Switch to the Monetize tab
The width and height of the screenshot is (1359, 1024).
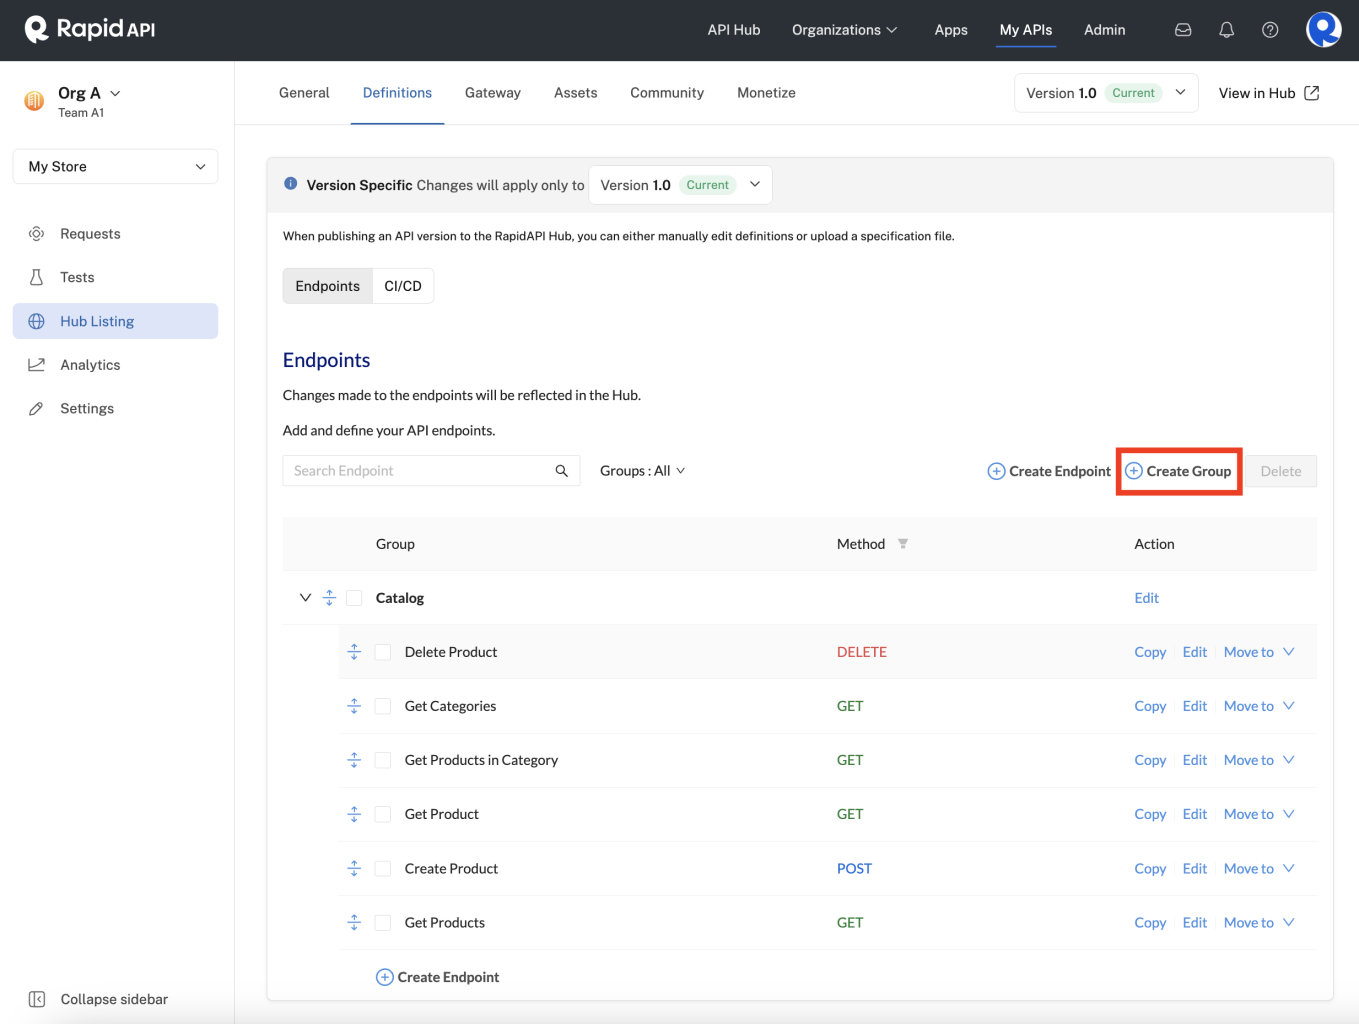click(766, 93)
